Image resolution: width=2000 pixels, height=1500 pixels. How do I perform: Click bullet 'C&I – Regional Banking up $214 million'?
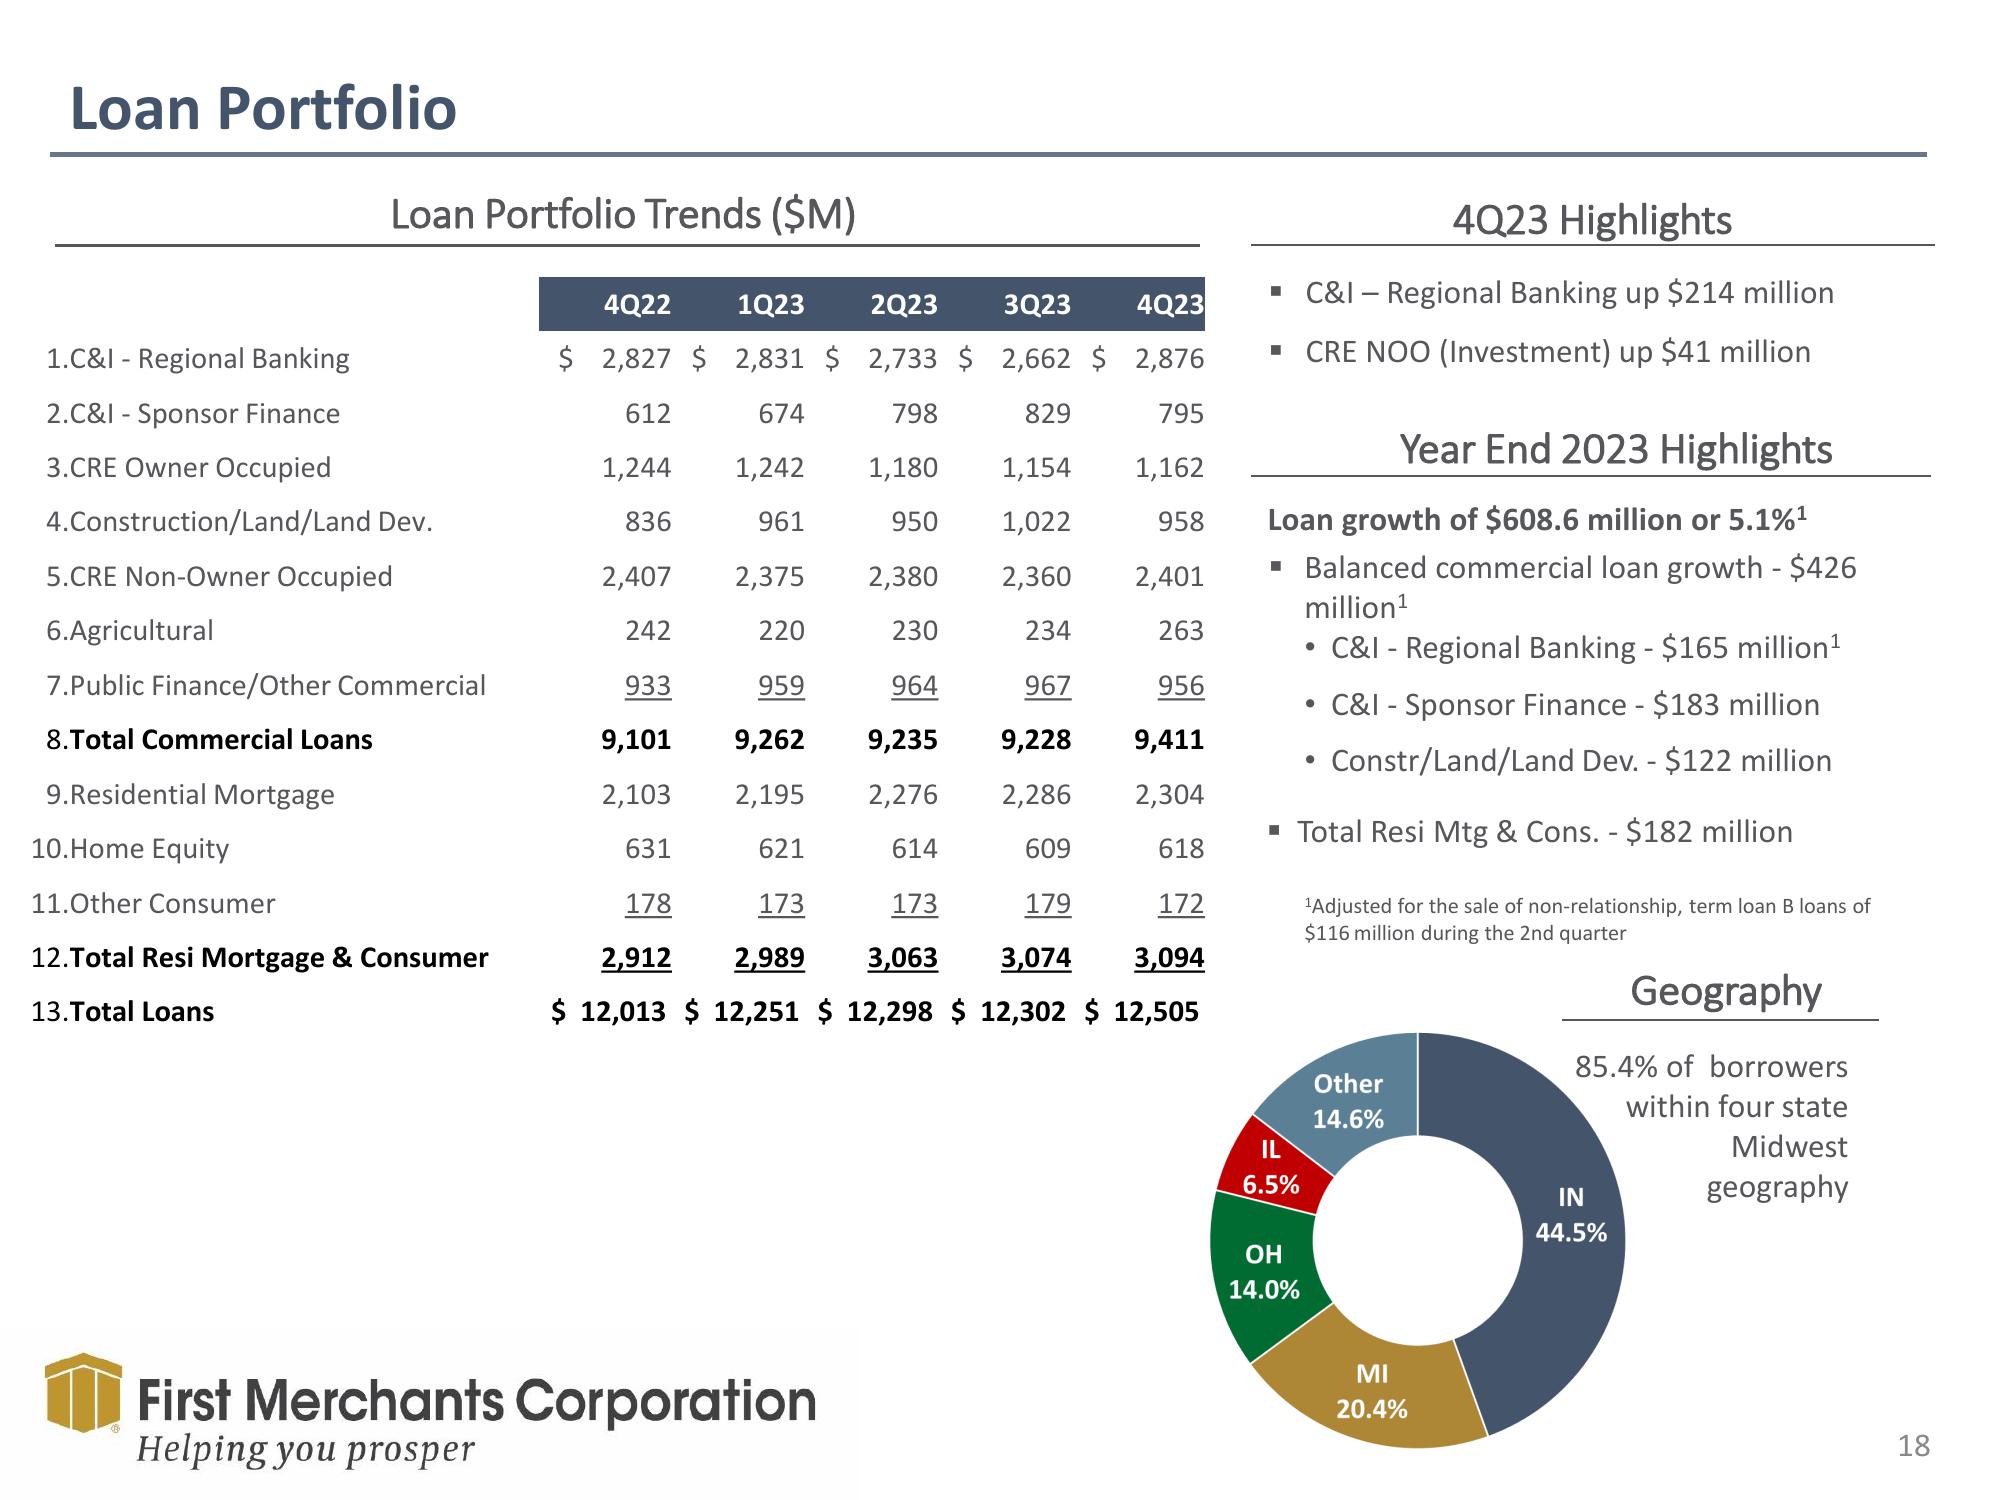[x=1569, y=293]
